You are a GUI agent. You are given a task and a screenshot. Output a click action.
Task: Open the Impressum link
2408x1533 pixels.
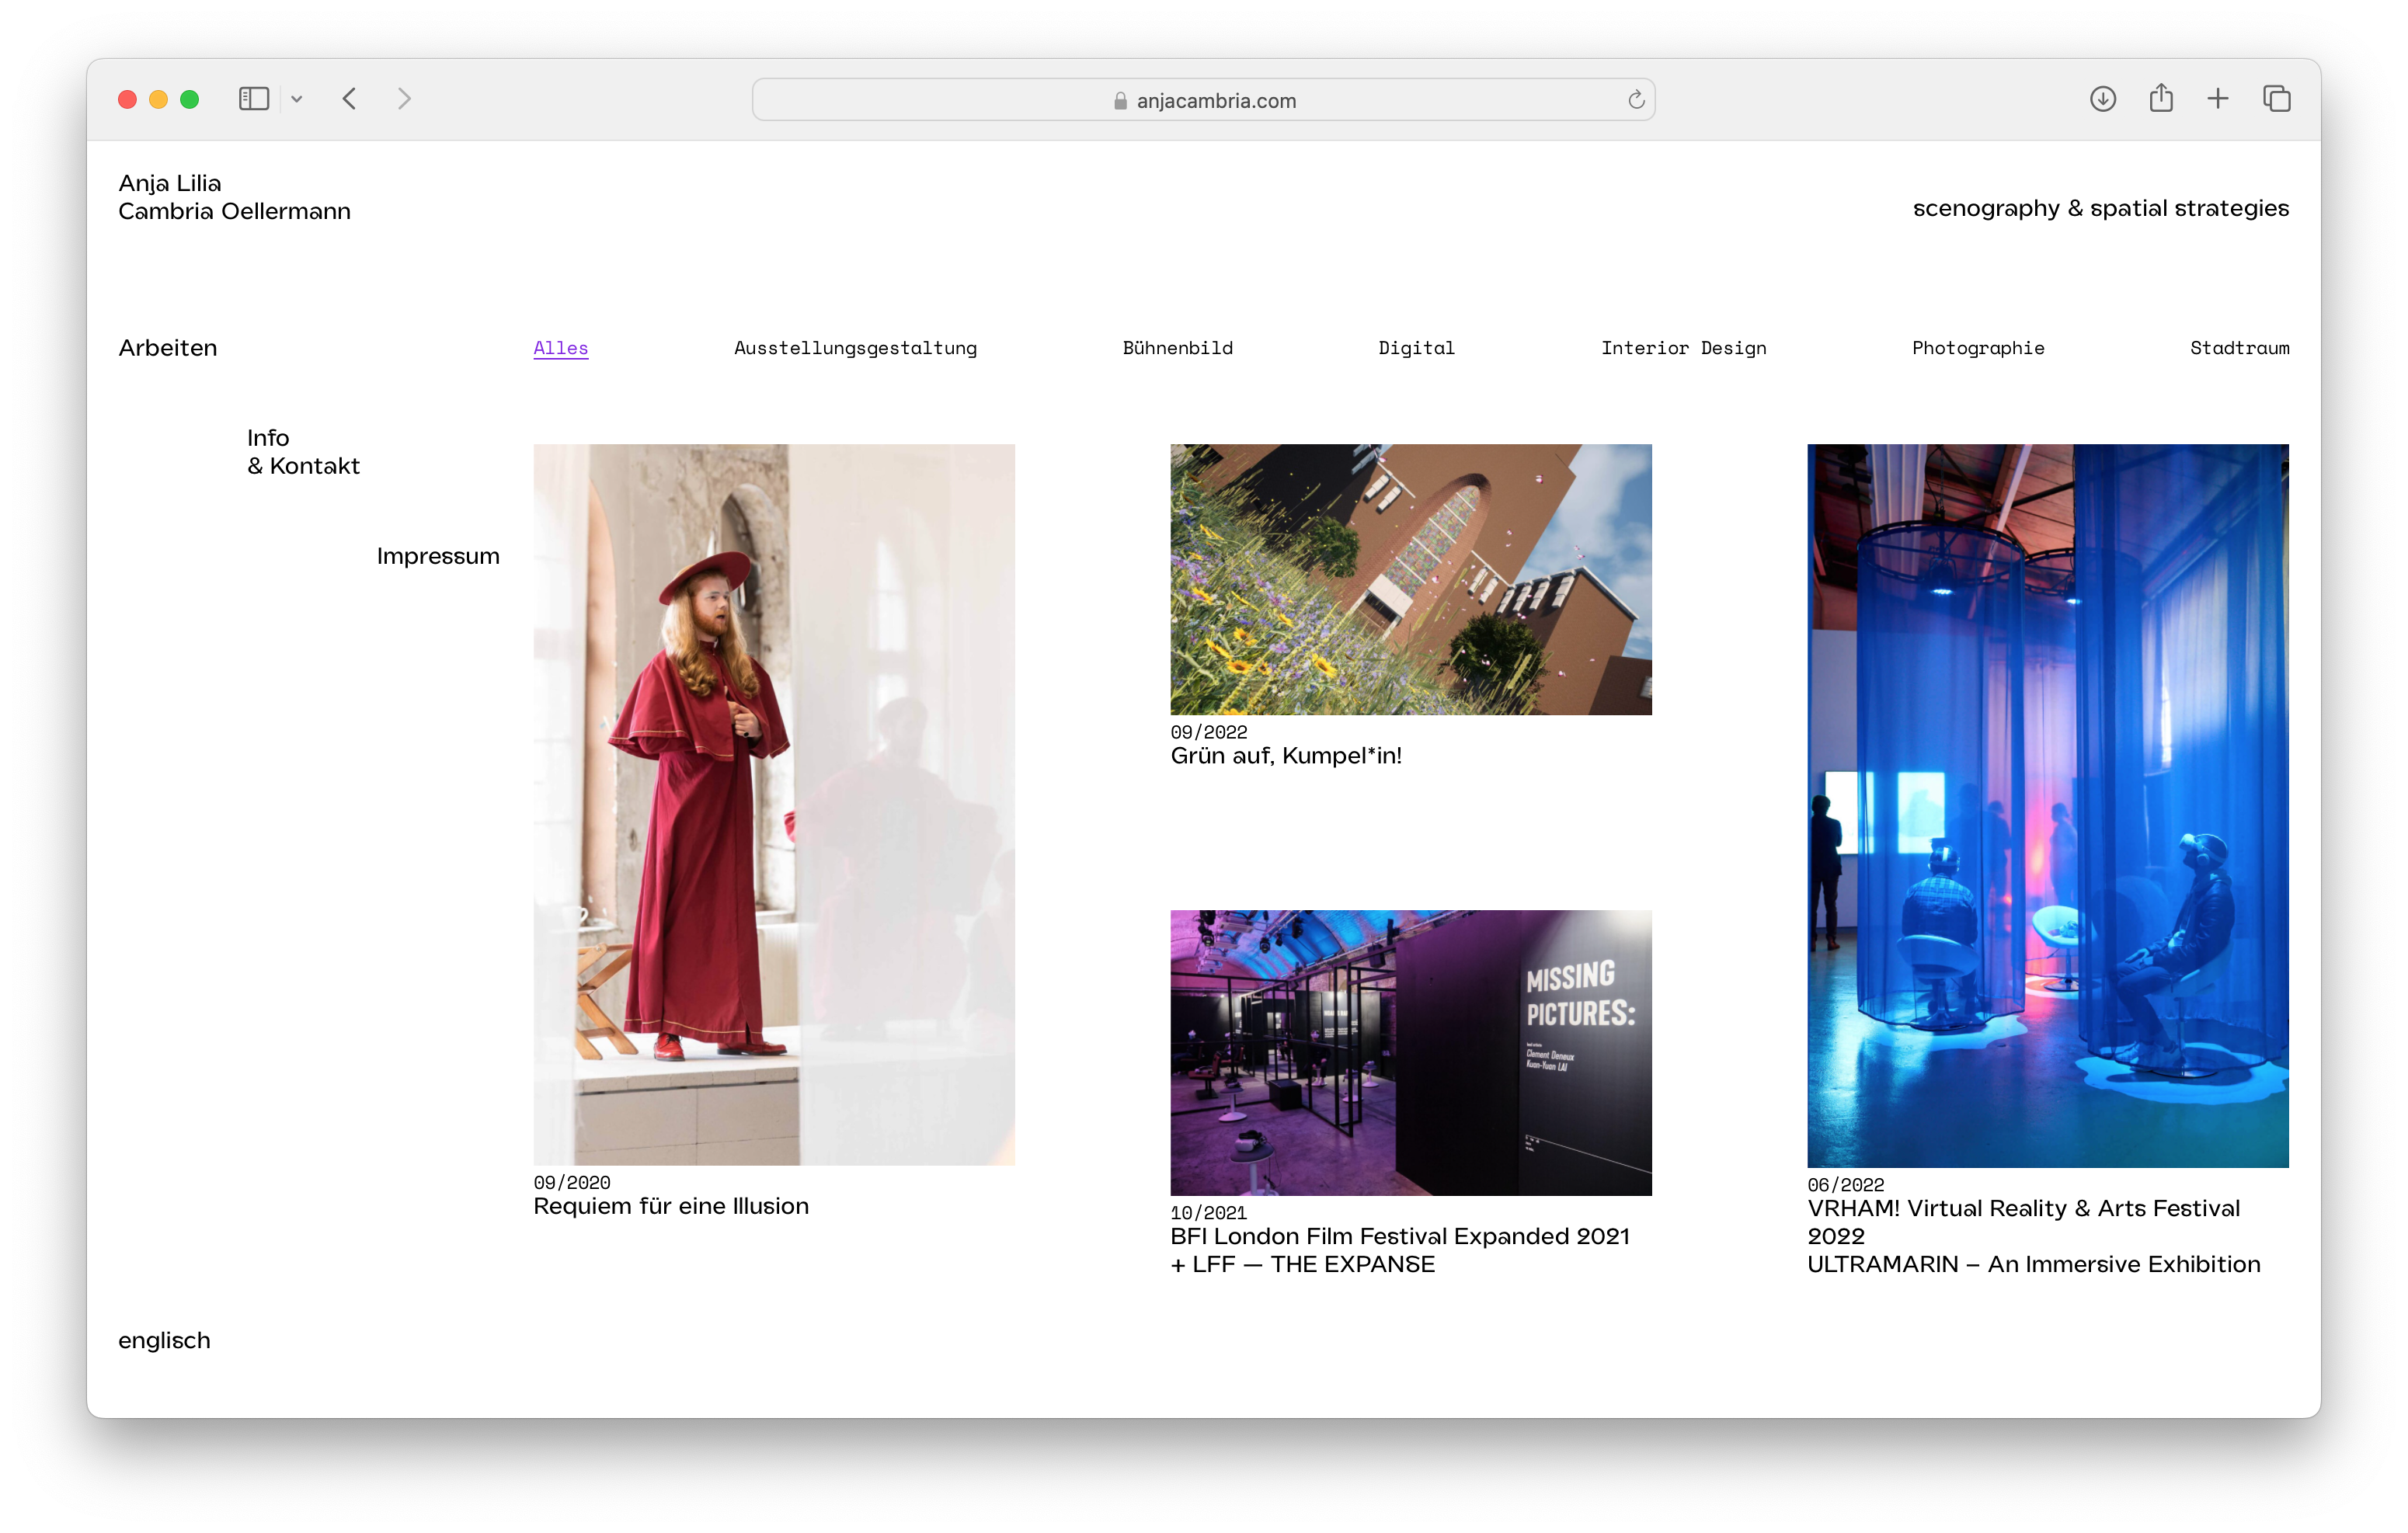click(438, 556)
